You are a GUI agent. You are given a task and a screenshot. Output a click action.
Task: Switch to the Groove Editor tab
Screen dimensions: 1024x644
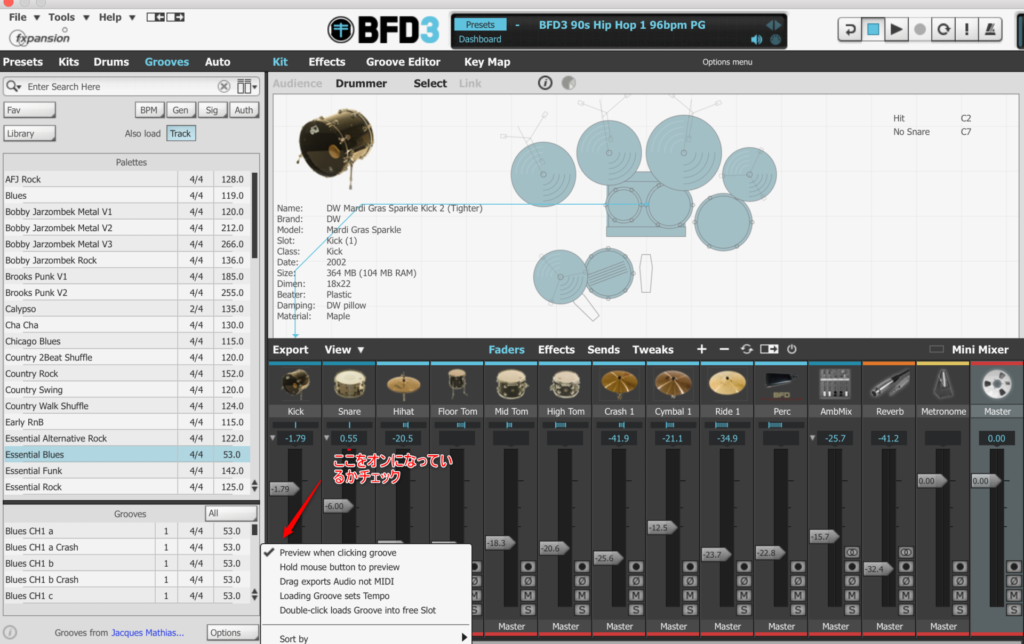[x=403, y=62]
